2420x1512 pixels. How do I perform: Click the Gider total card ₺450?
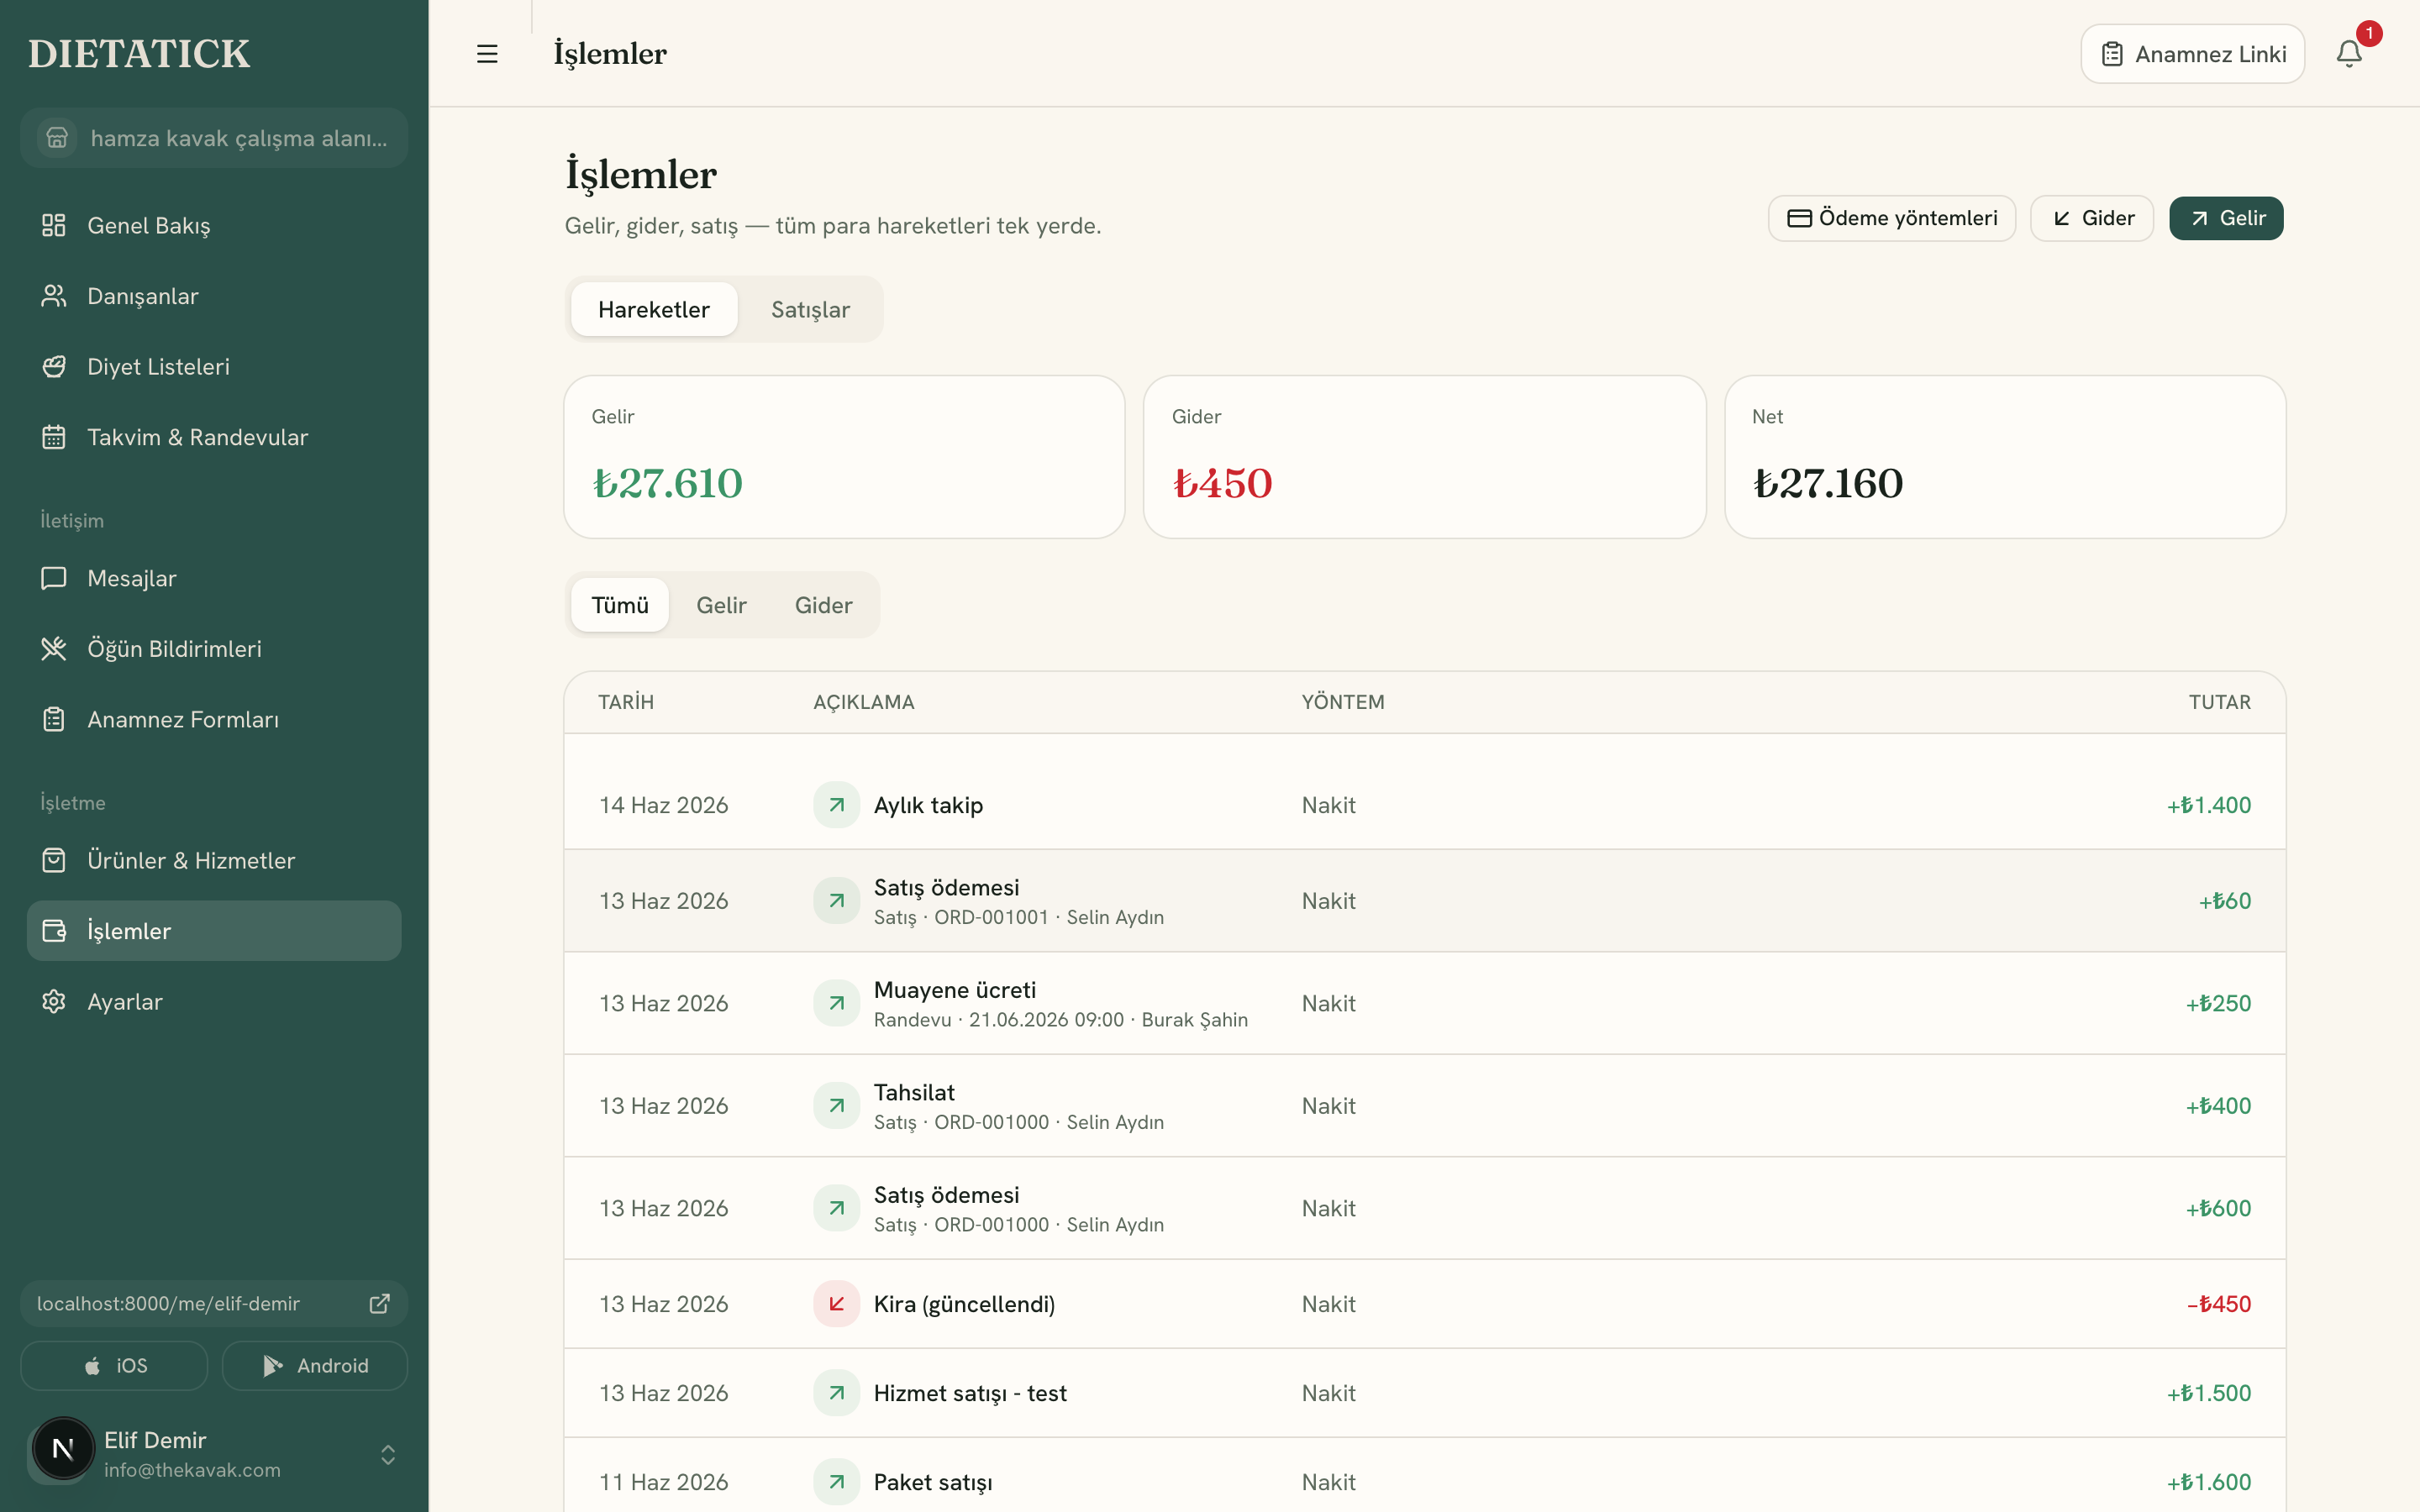[x=1424, y=457]
